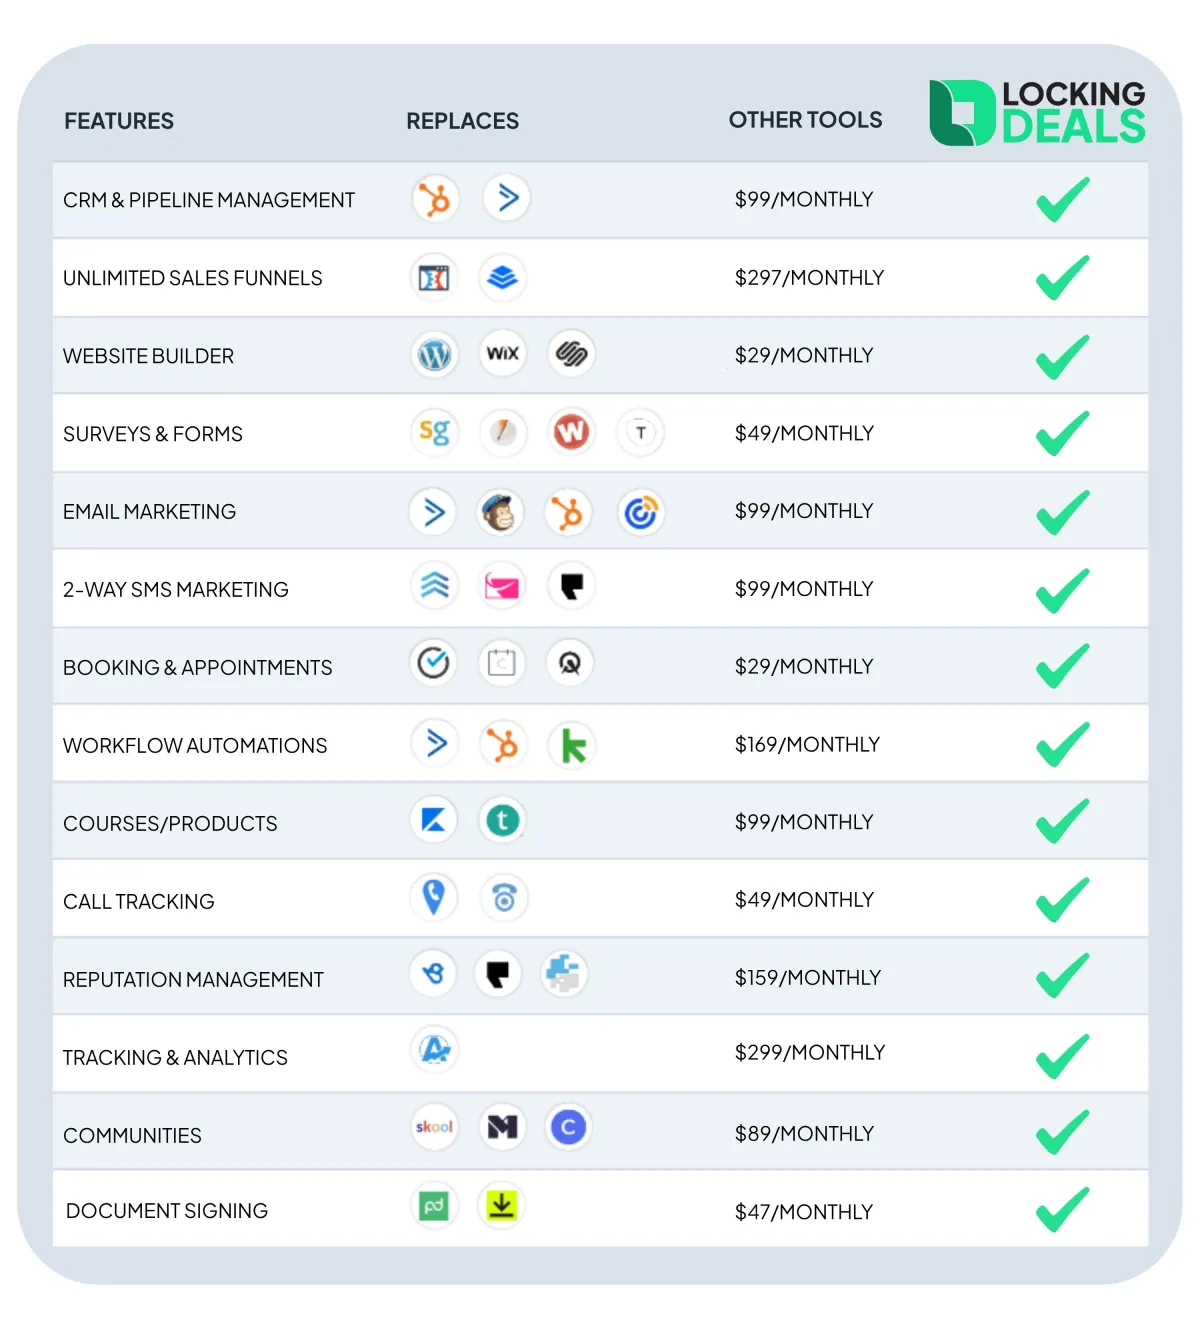Image resolution: width=1200 pixels, height=1320 pixels.
Task: Click the checkmark for Tracking & Analytics
Action: click(x=1063, y=1055)
